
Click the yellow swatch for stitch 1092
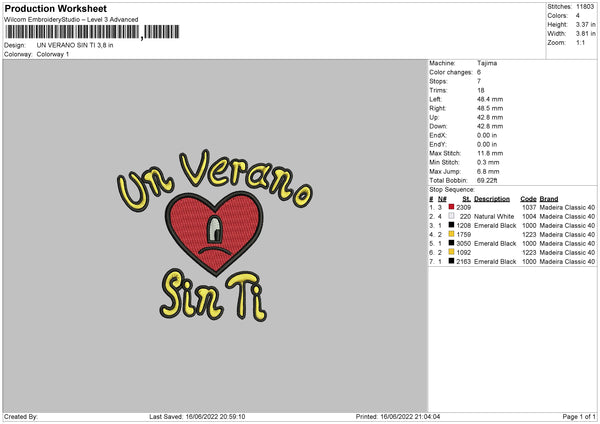coord(452,252)
